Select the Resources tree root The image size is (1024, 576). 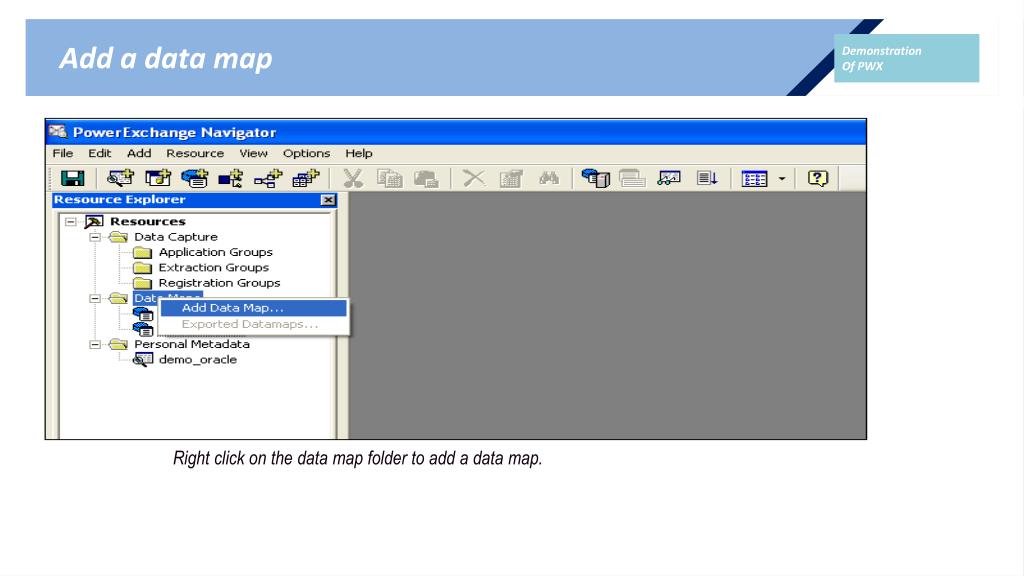tap(148, 221)
